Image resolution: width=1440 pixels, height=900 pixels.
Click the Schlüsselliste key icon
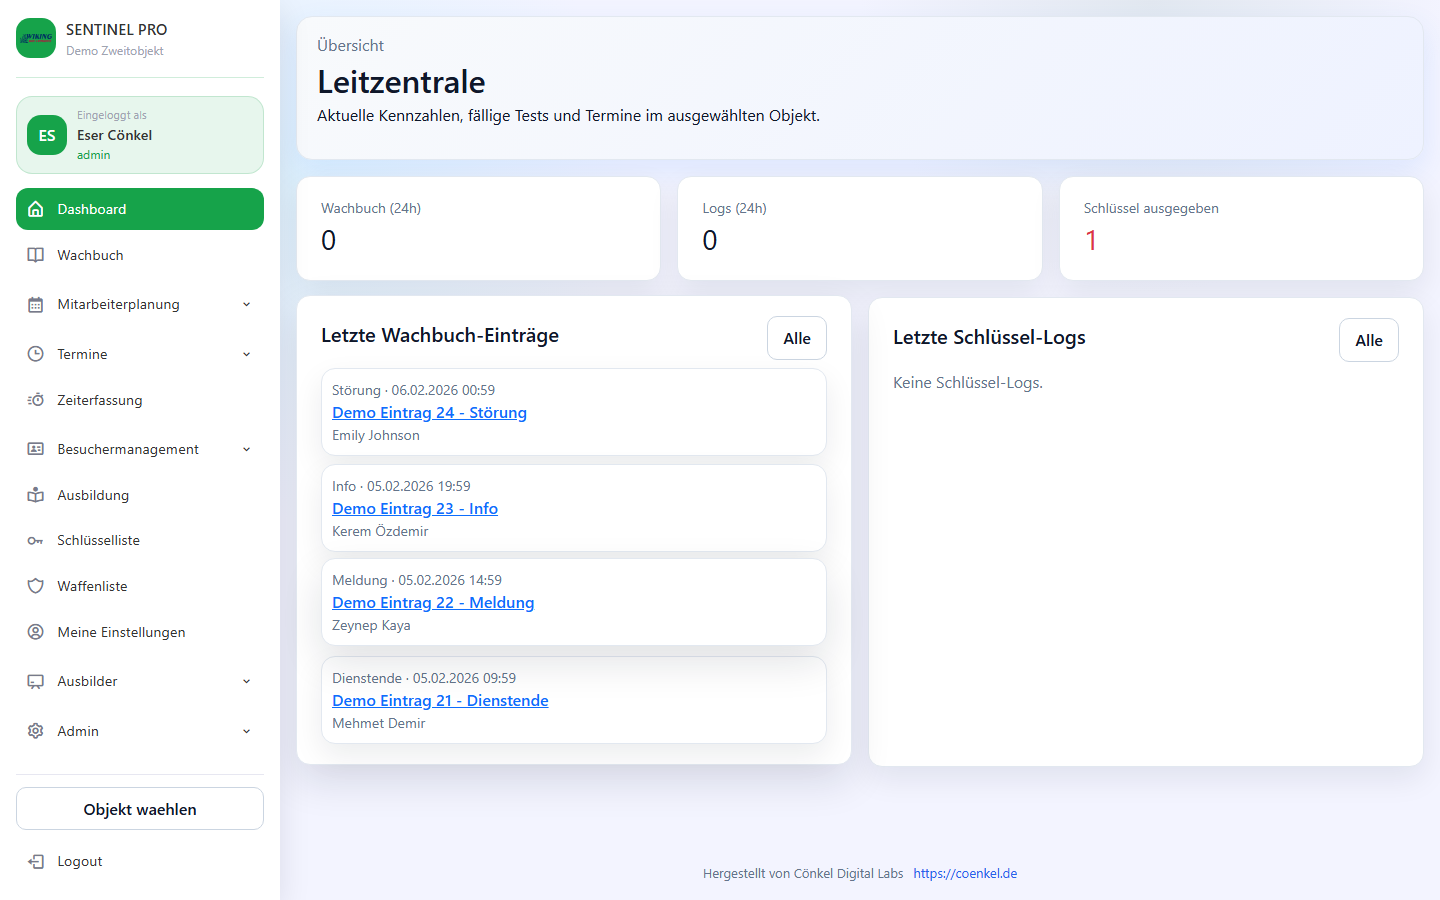click(x=35, y=540)
